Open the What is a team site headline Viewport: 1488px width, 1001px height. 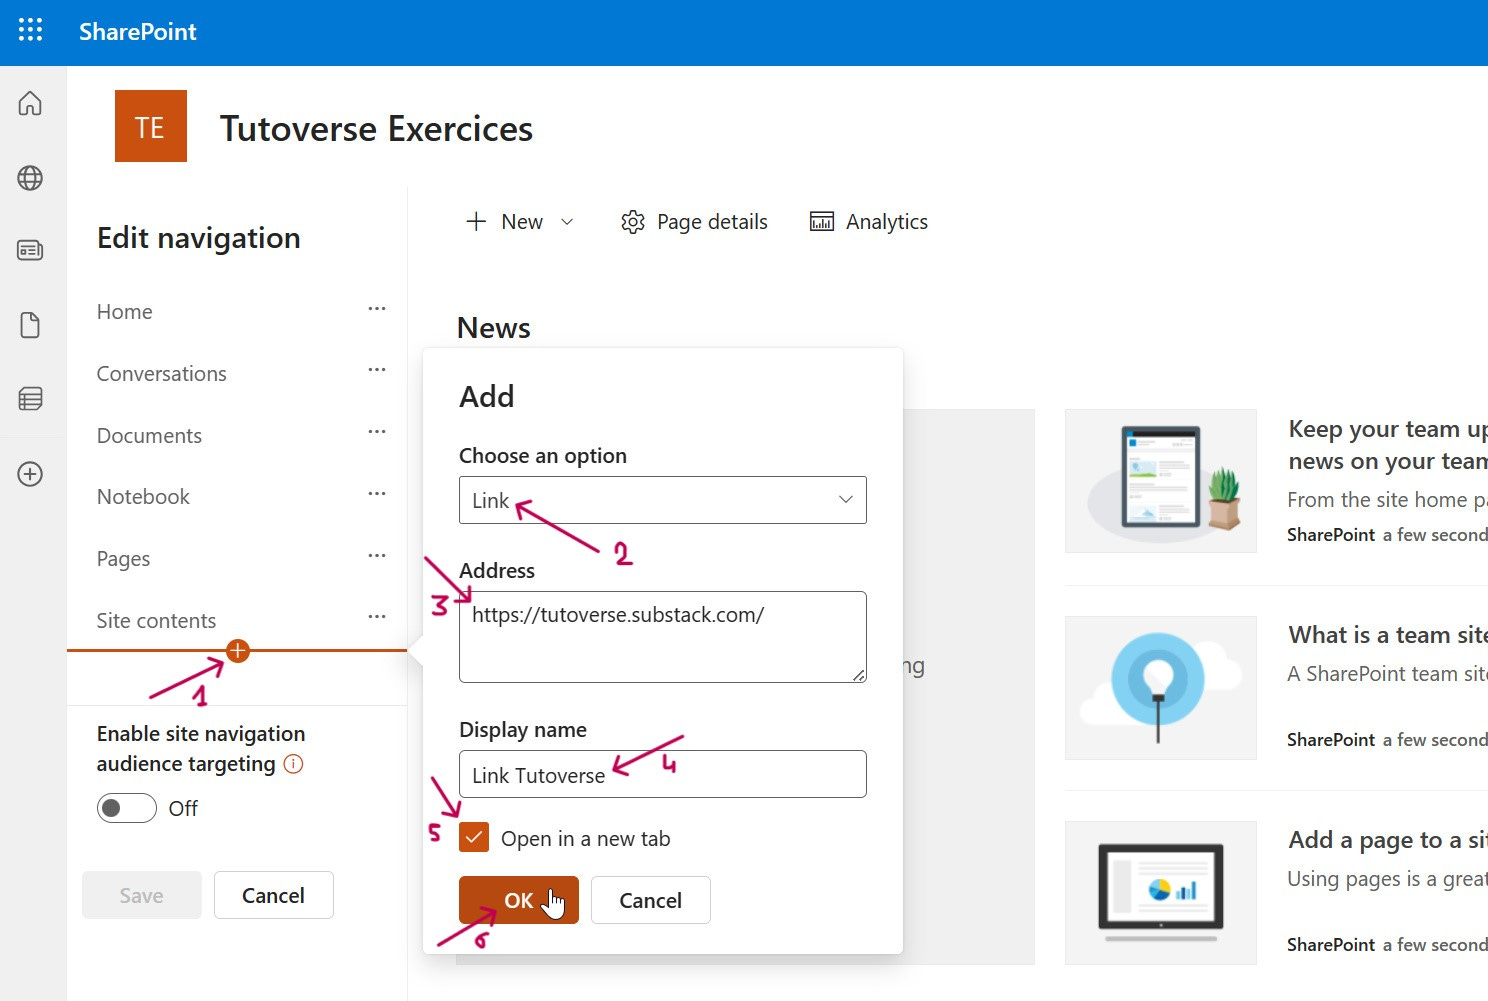1388,635
